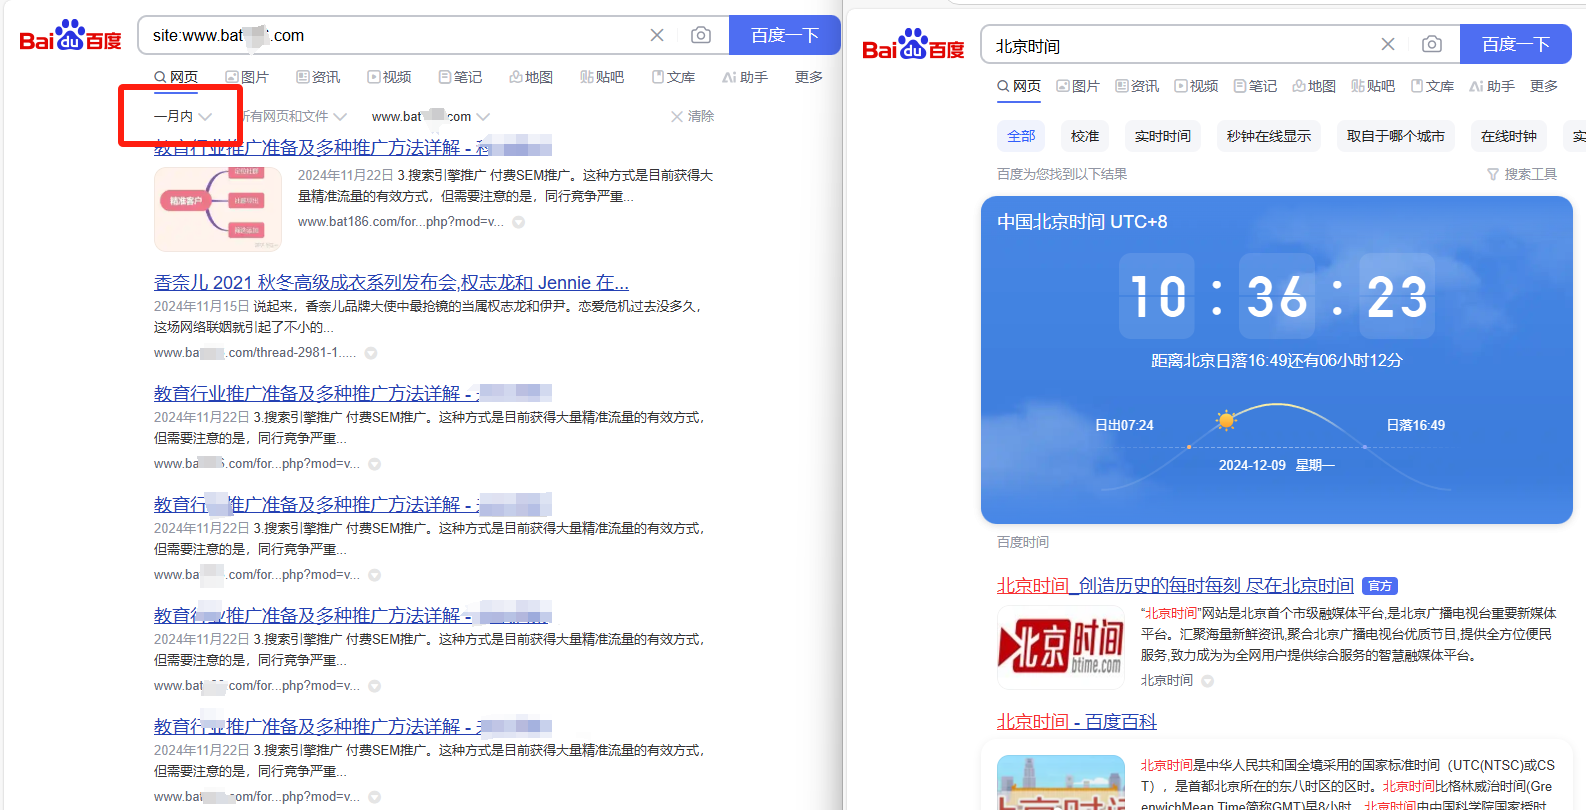Clear the 北京时间 search query
1586x810 pixels.
coord(1388,44)
